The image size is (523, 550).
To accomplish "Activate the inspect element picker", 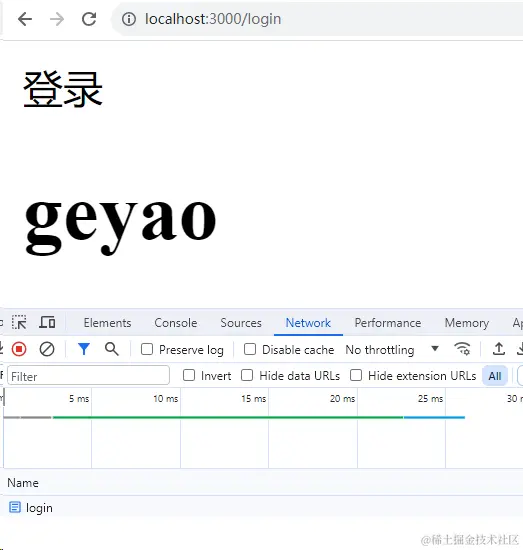I will tap(19, 322).
